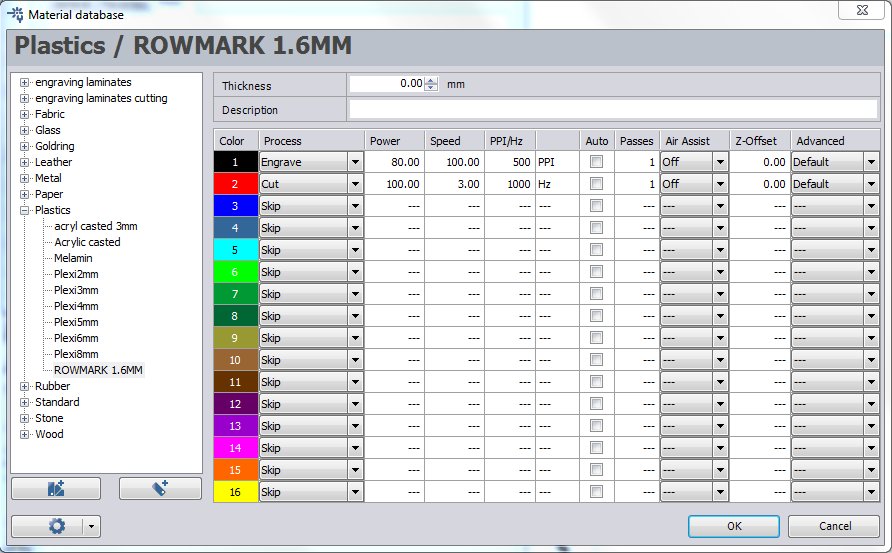Click the Speed value 3.00 cell
This screenshot has height=553, width=892.
point(455,184)
